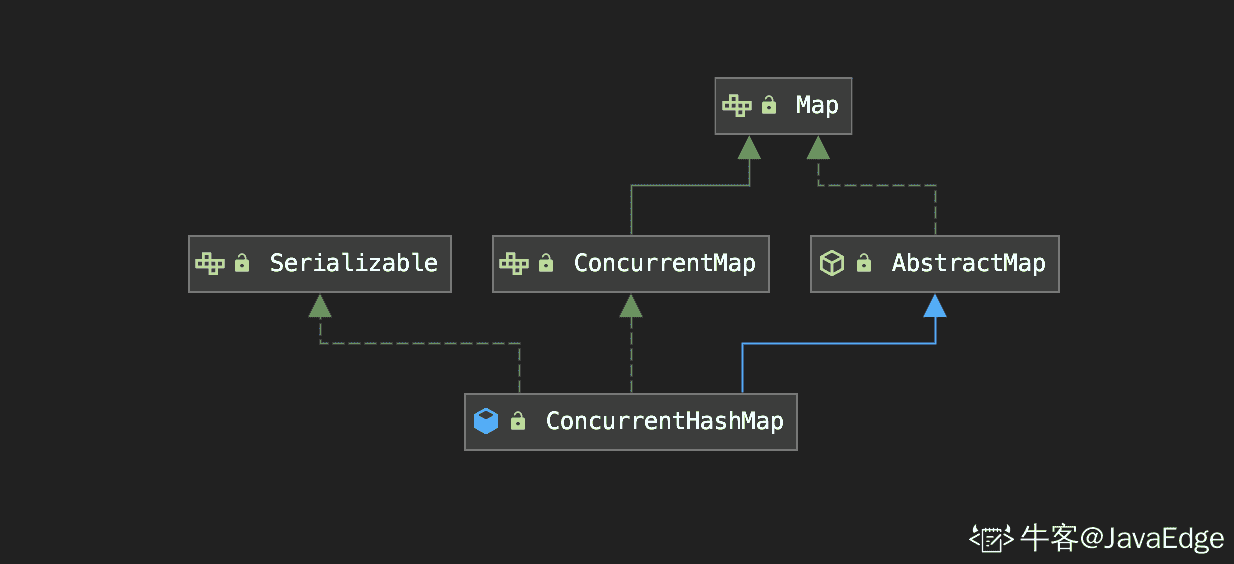Select the ConcurrentMap node label
The height and width of the screenshot is (564, 1234).
click(664, 263)
